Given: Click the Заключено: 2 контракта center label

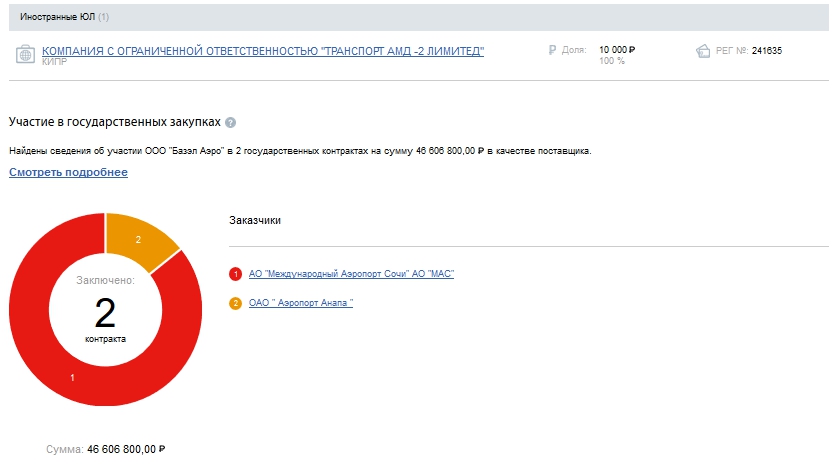Looking at the screenshot, I should click(105, 310).
